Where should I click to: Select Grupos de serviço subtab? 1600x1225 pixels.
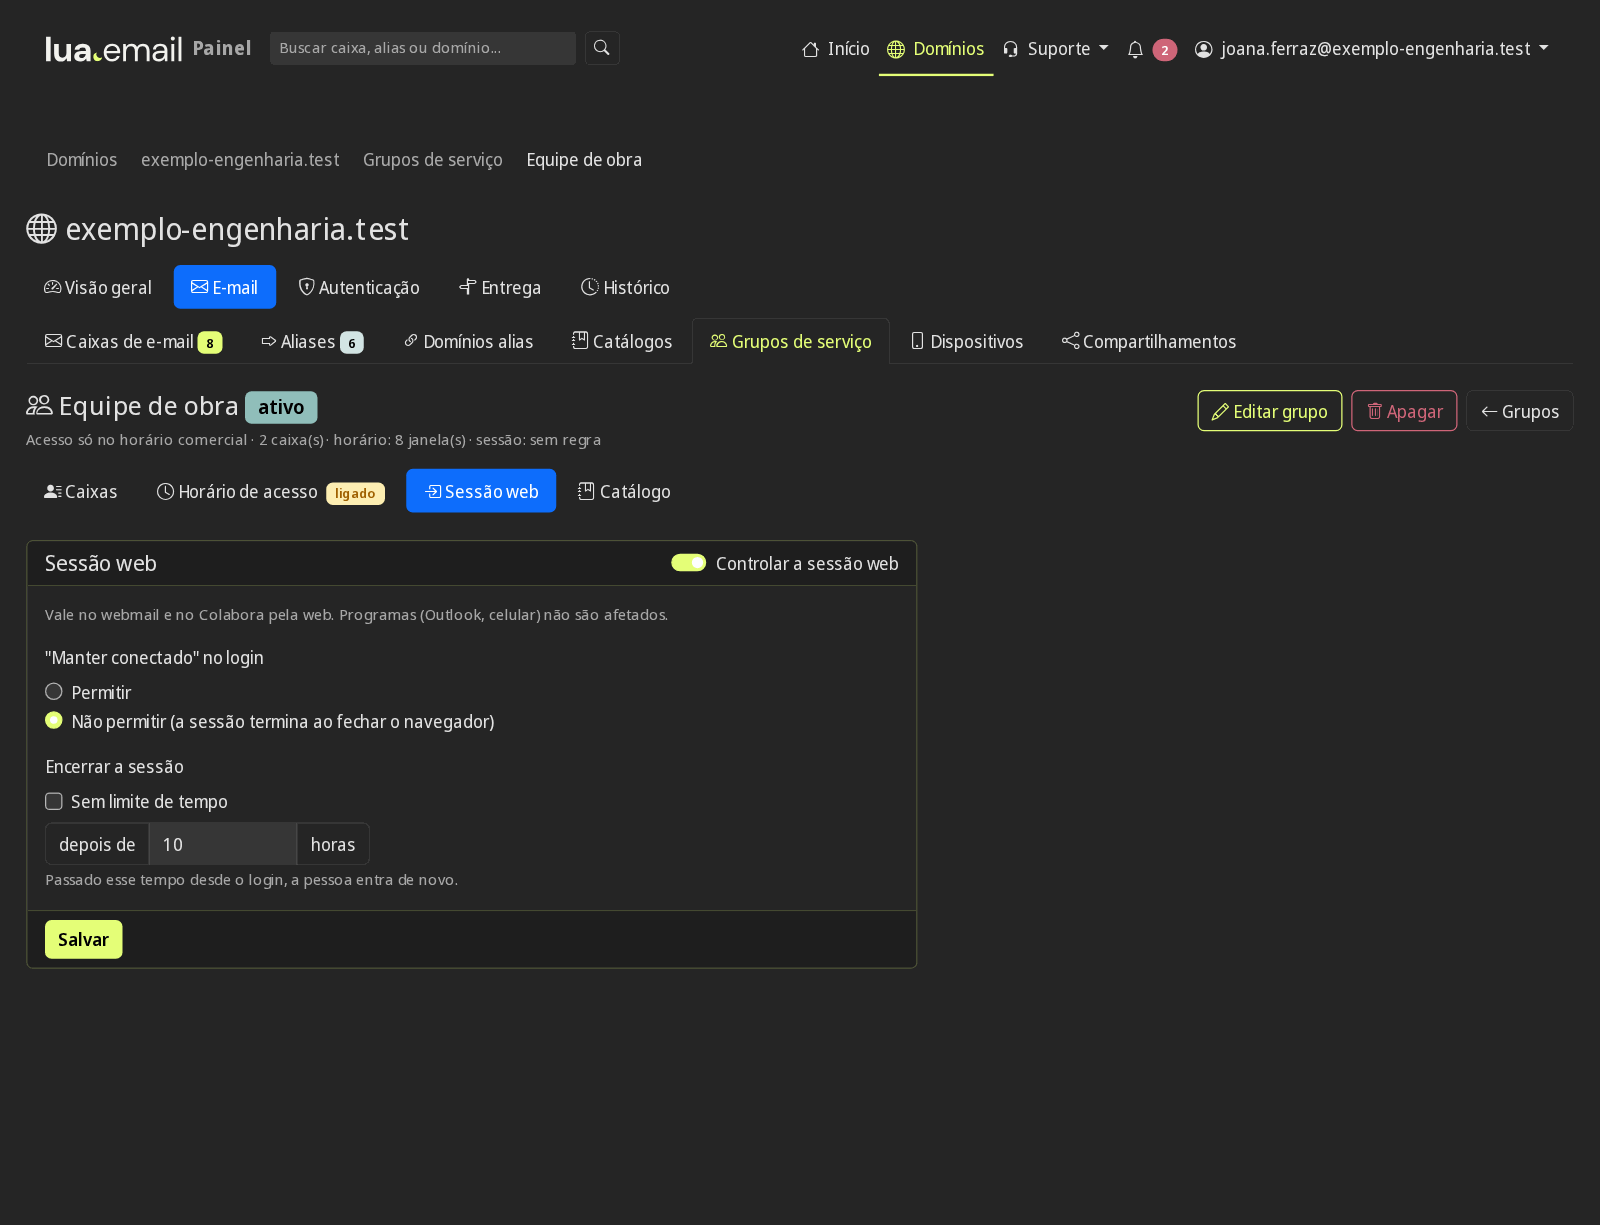pyautogui.click(x=791, y=342)
